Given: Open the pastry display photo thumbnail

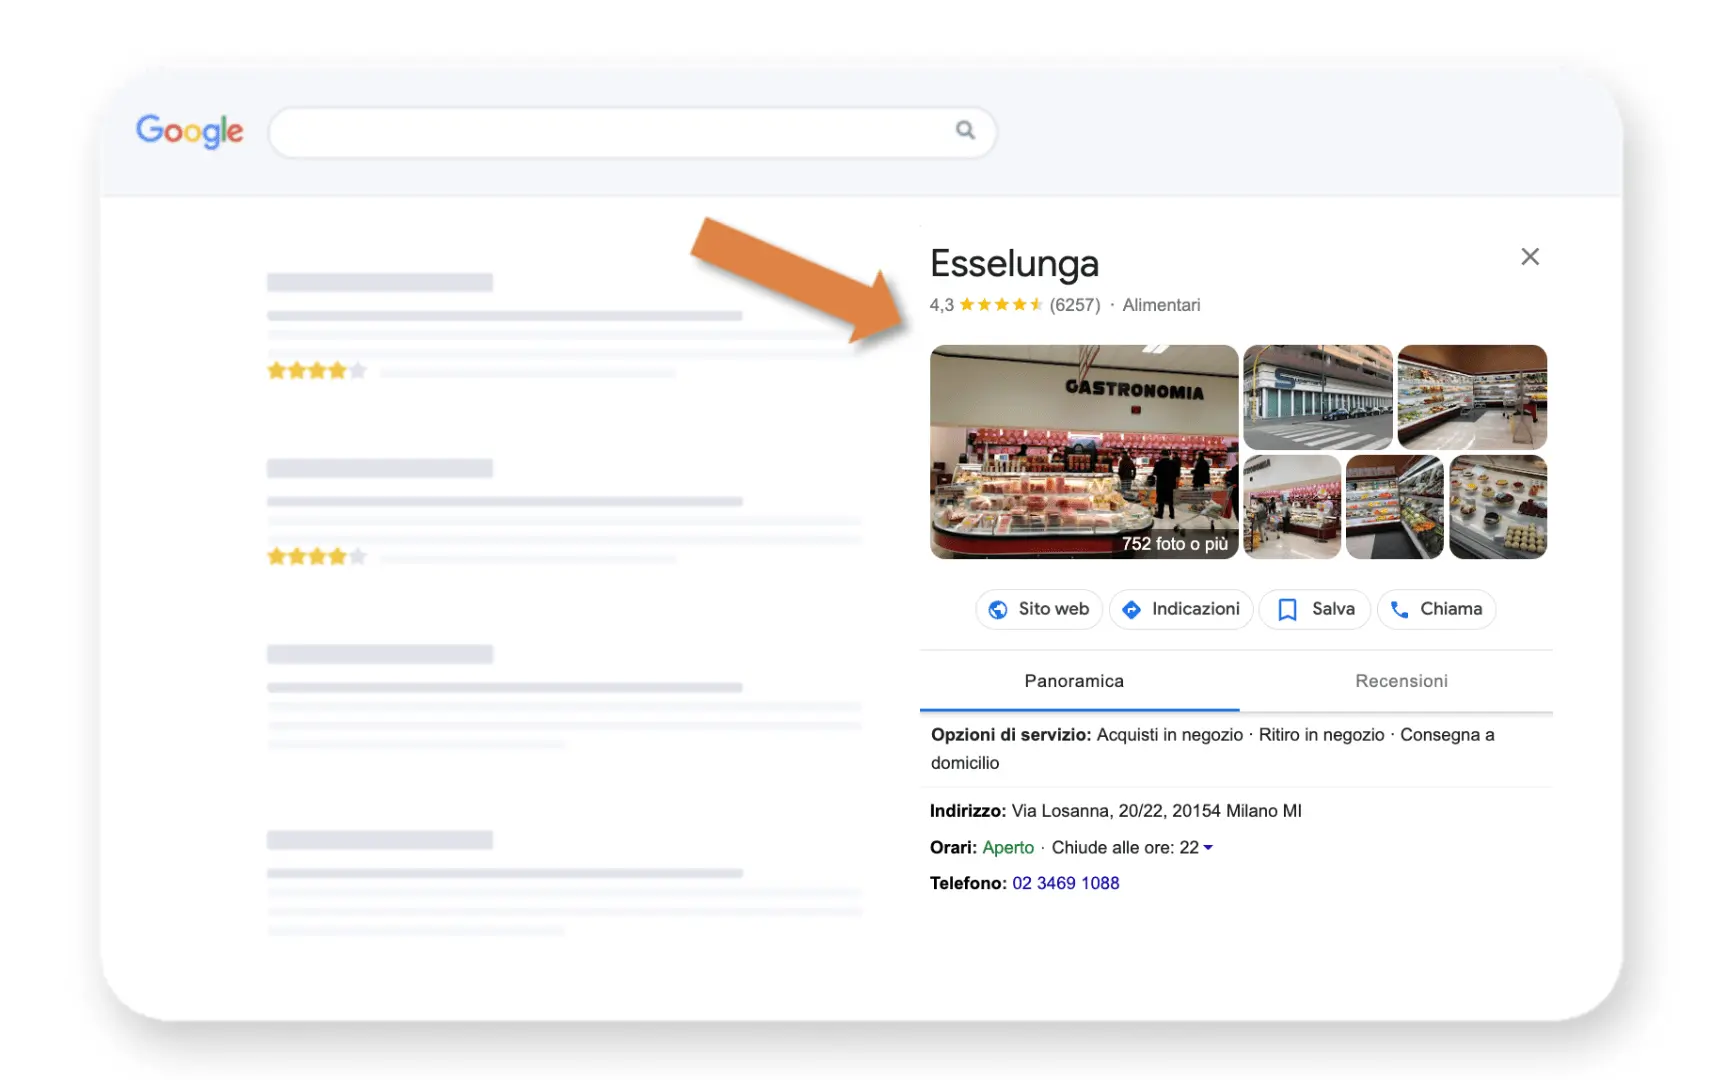Looking at the screenshot, I should pyautogui.click(x=1498, y=507).
